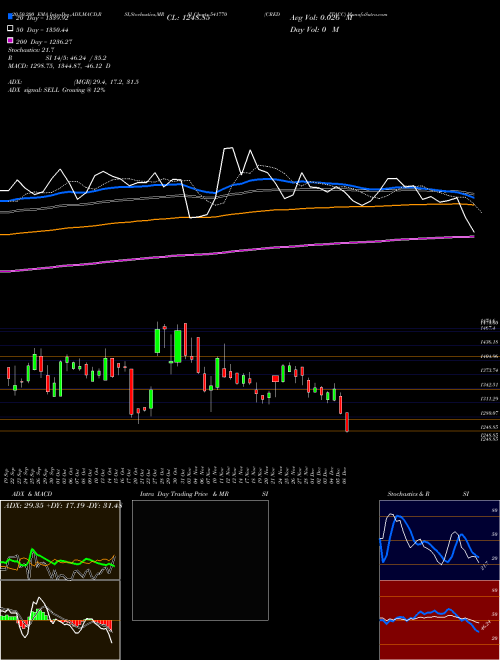Open the MACD histogram chart panel
500x660 pixels.
(x=60, y=620)
